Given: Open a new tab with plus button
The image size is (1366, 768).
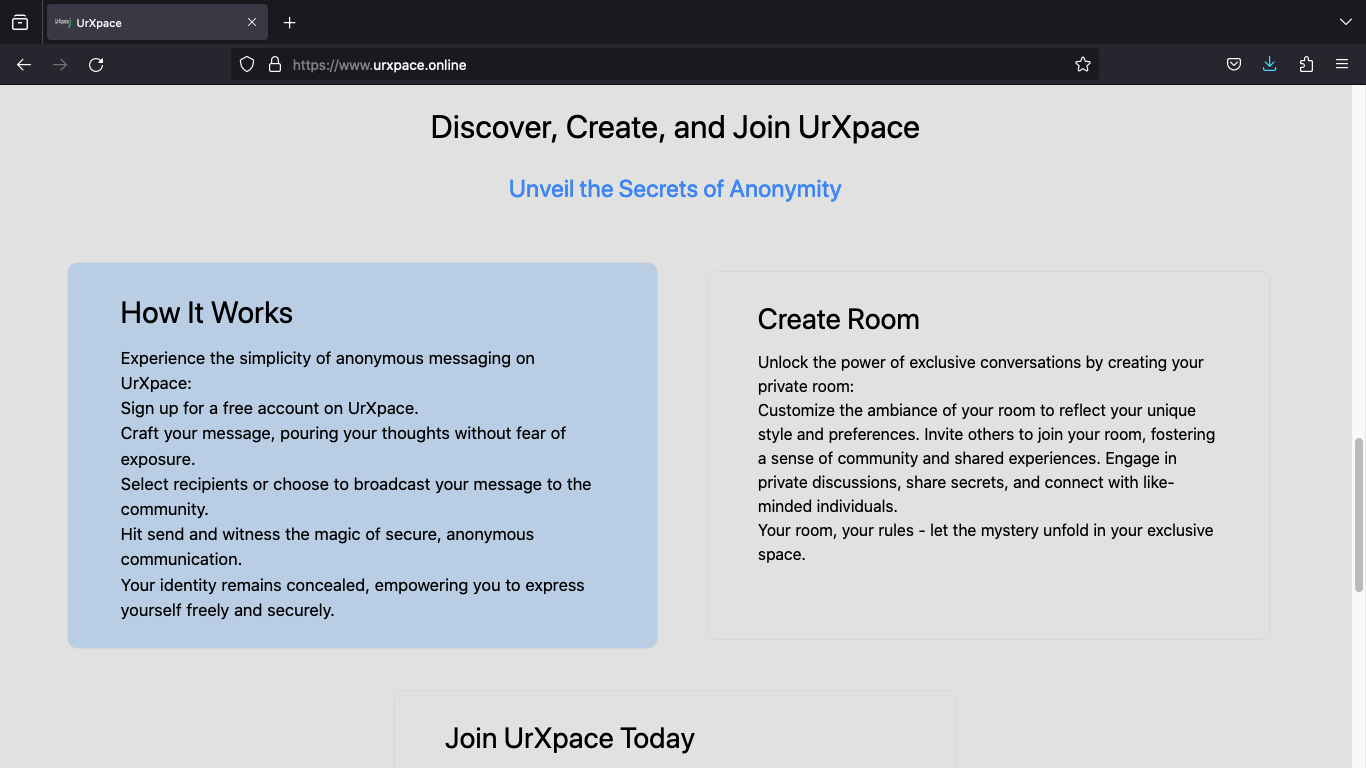Looking at the screenshot, I should coord(290,22).
